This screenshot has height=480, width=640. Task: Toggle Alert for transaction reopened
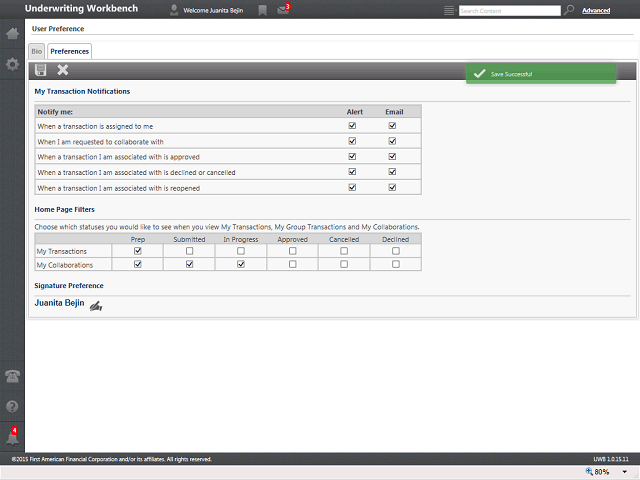coord(352,187)
